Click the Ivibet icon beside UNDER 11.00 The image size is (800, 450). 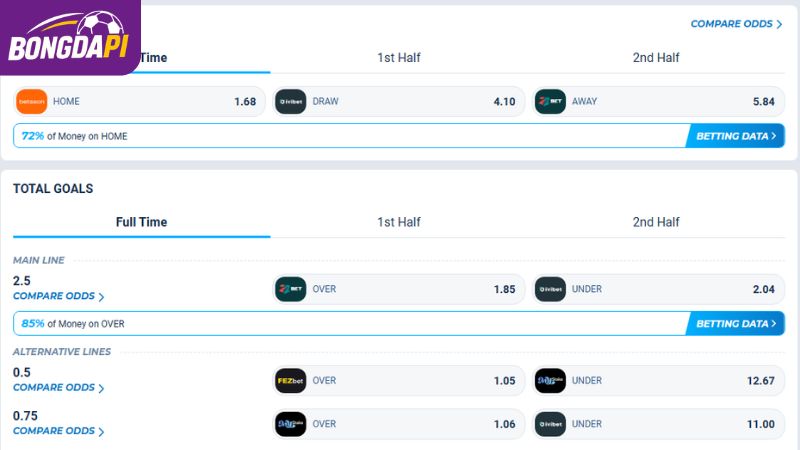(550, 424)
